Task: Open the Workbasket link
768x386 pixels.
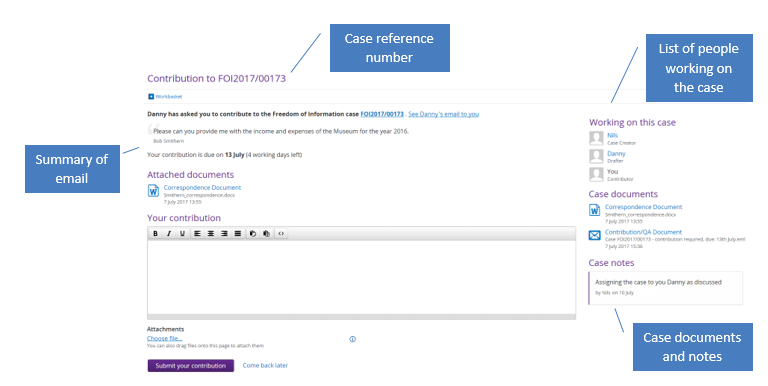Action: pos(168,96)
